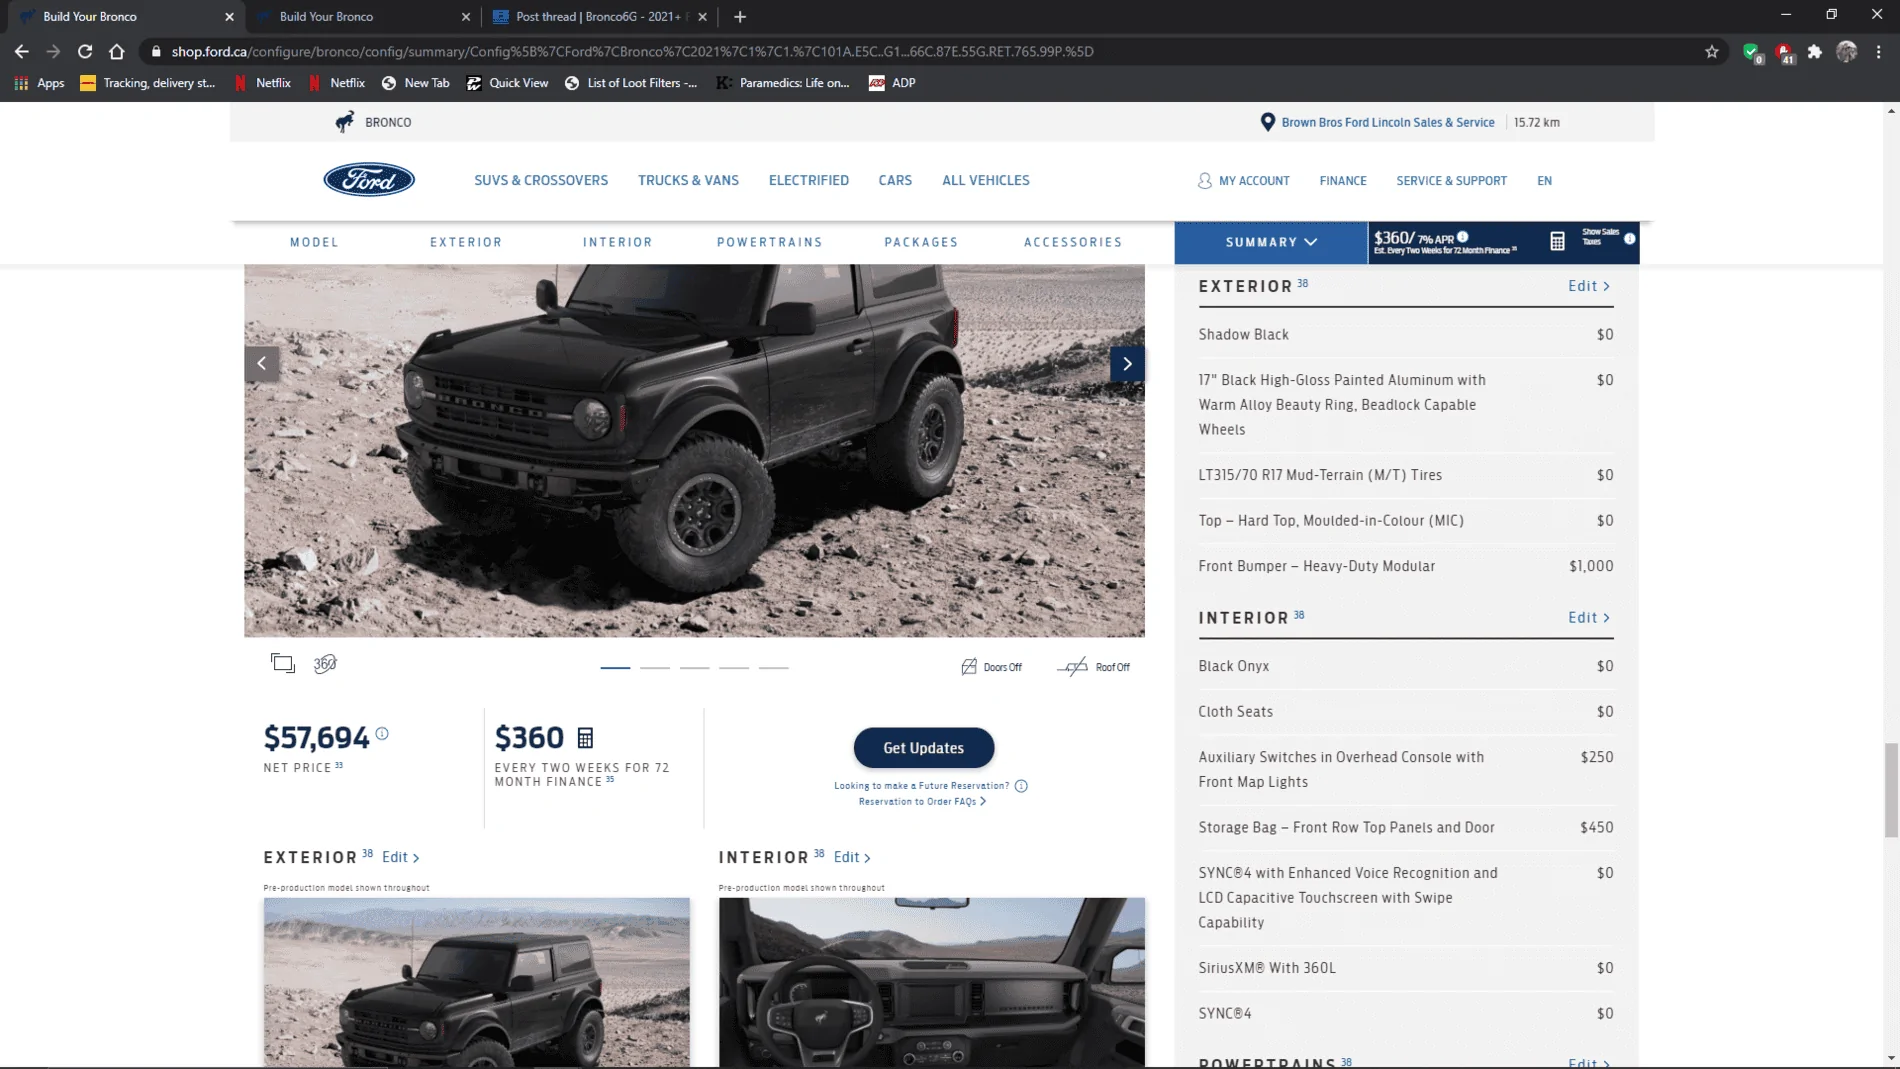Open the EN language selector
Viewport: 1900px width, 1069px height.
point(1544,181)
